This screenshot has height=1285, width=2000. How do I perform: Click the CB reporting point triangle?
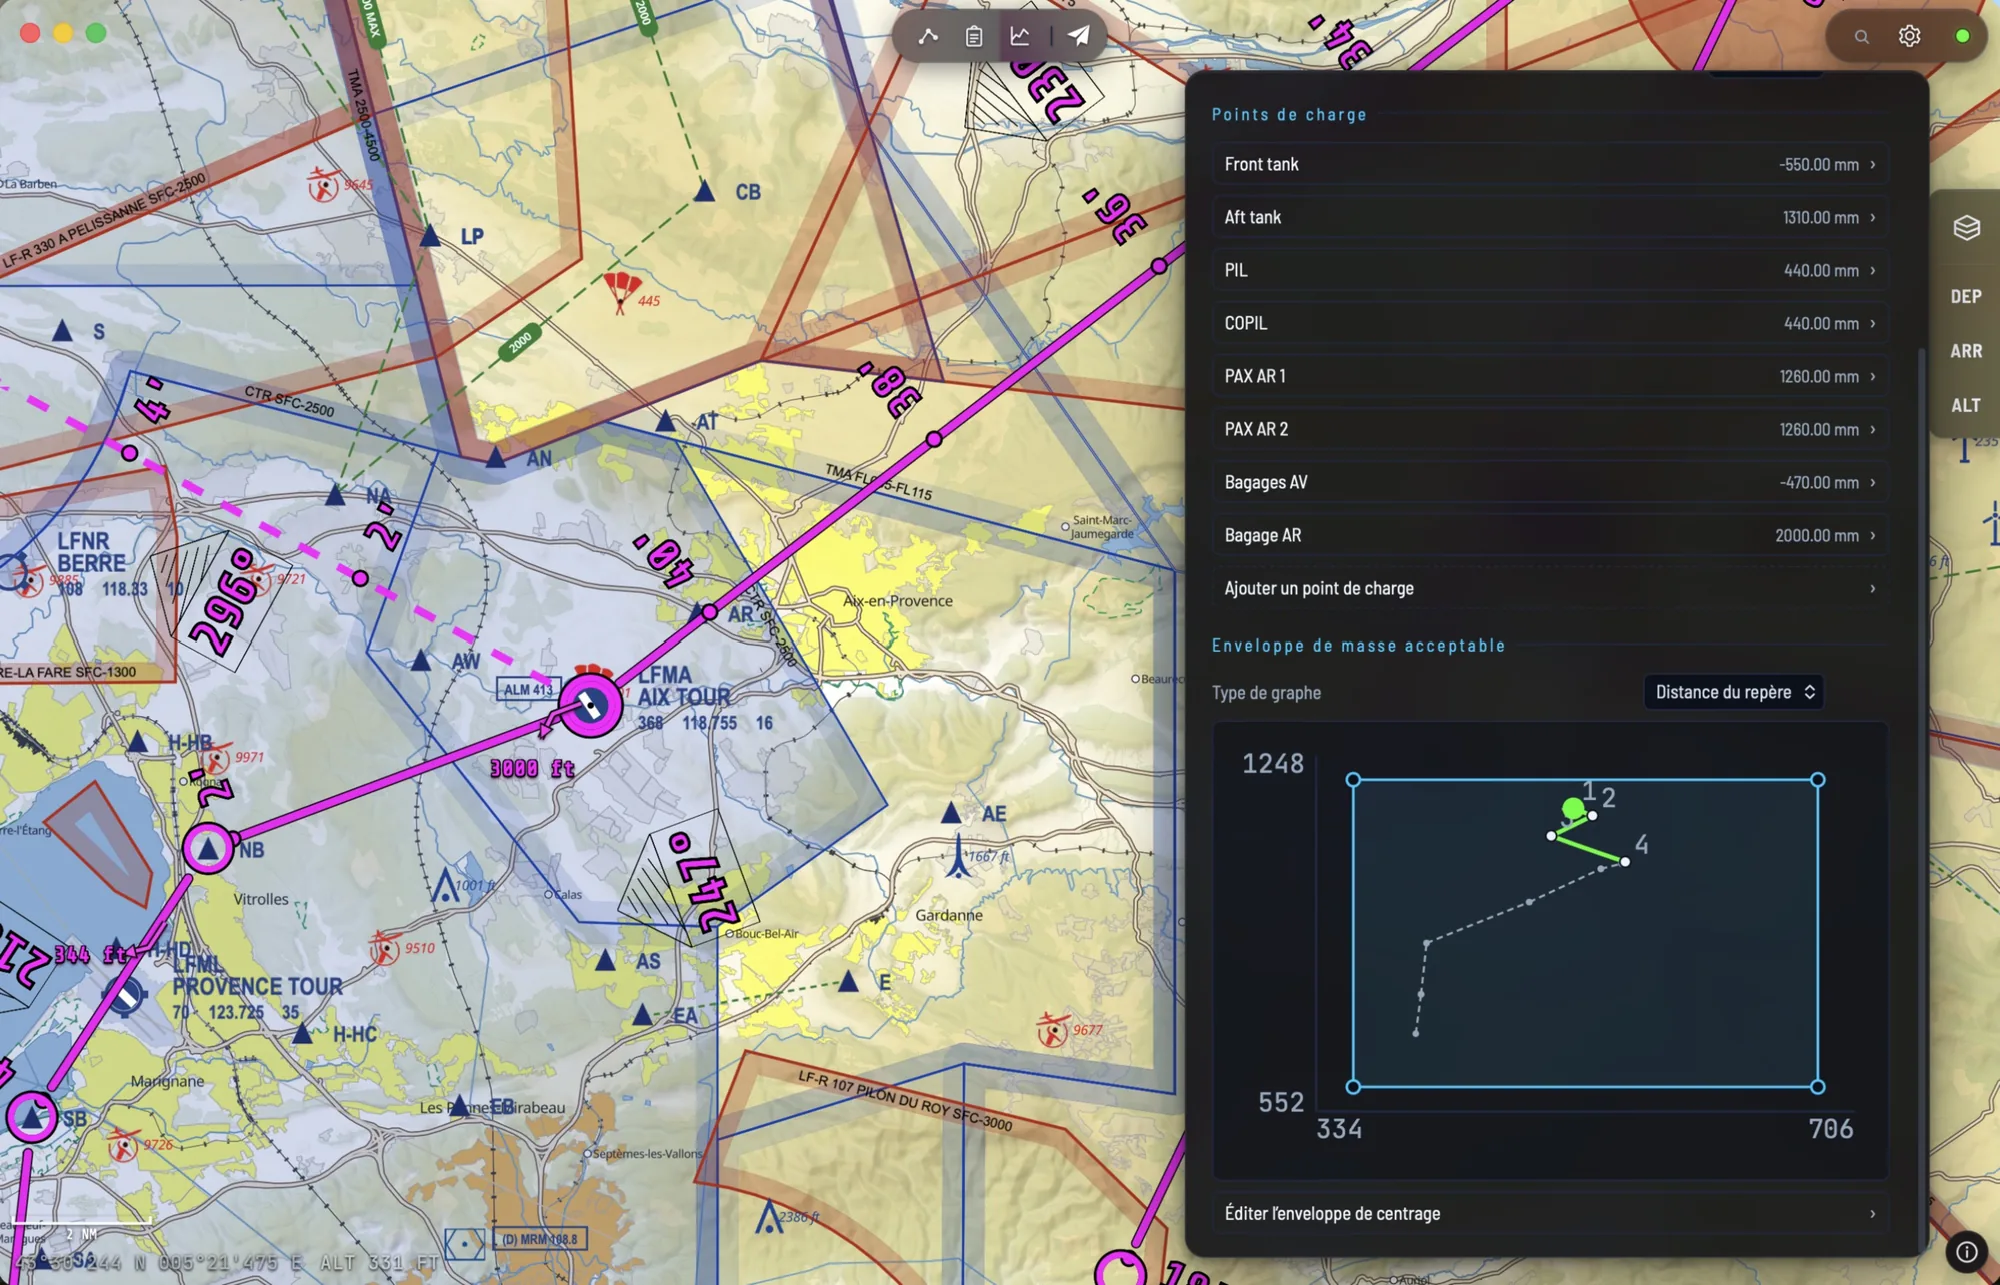pyautogui.click(x=704, y=191)
